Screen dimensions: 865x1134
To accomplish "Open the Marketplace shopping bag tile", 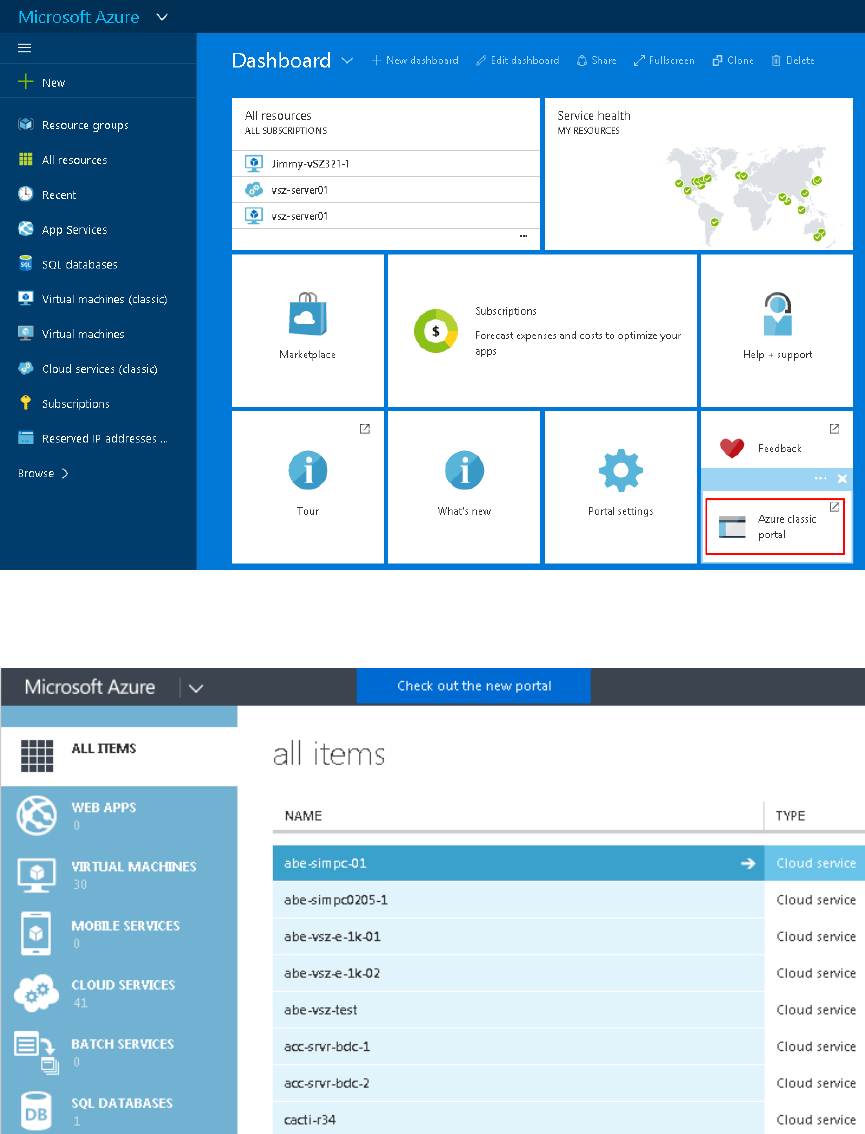I will 307,331.
